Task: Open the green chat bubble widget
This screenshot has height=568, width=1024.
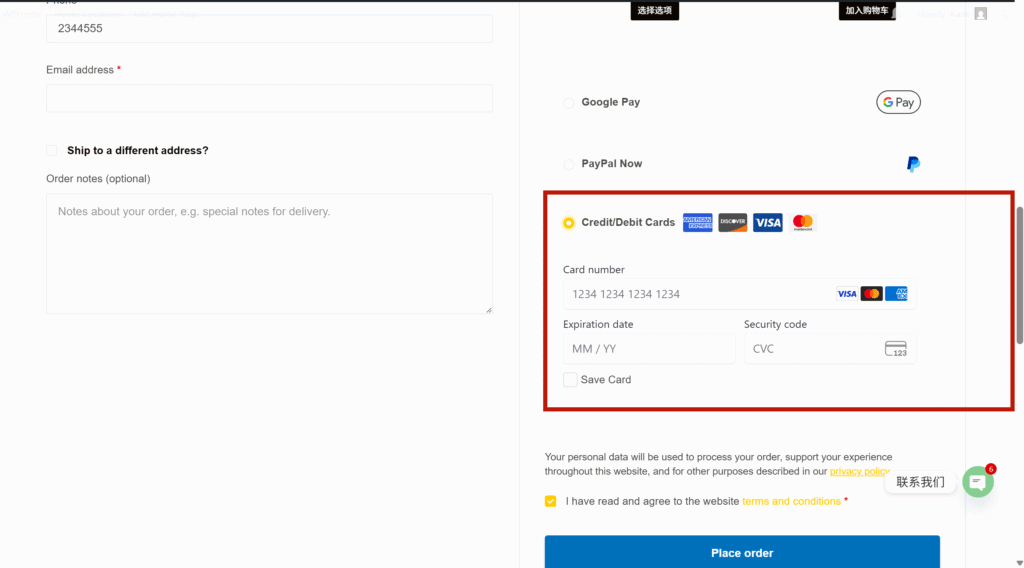Action: click(x=978, y=482)
